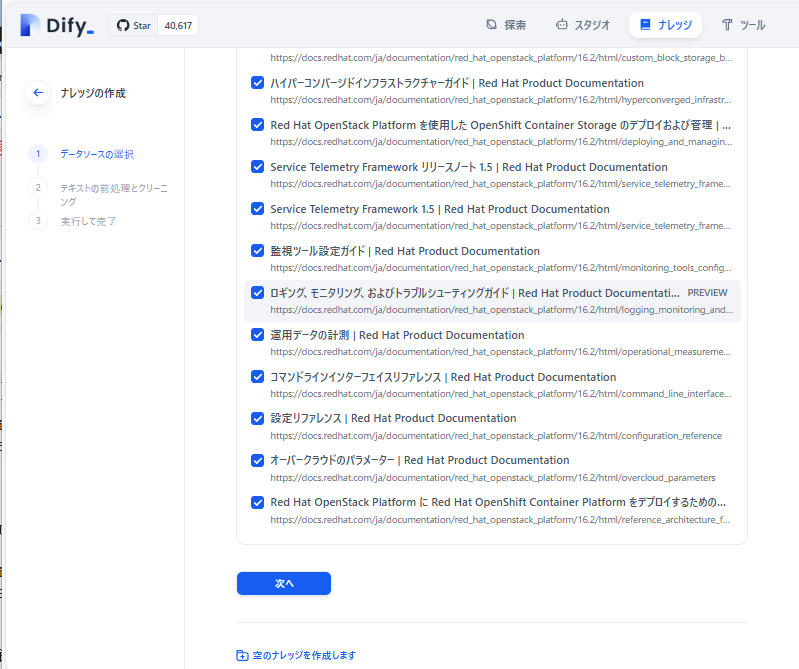Switch to the ナレッジ (Knowledge) tab
Screen dimensions: 799x669
point(665,25)
